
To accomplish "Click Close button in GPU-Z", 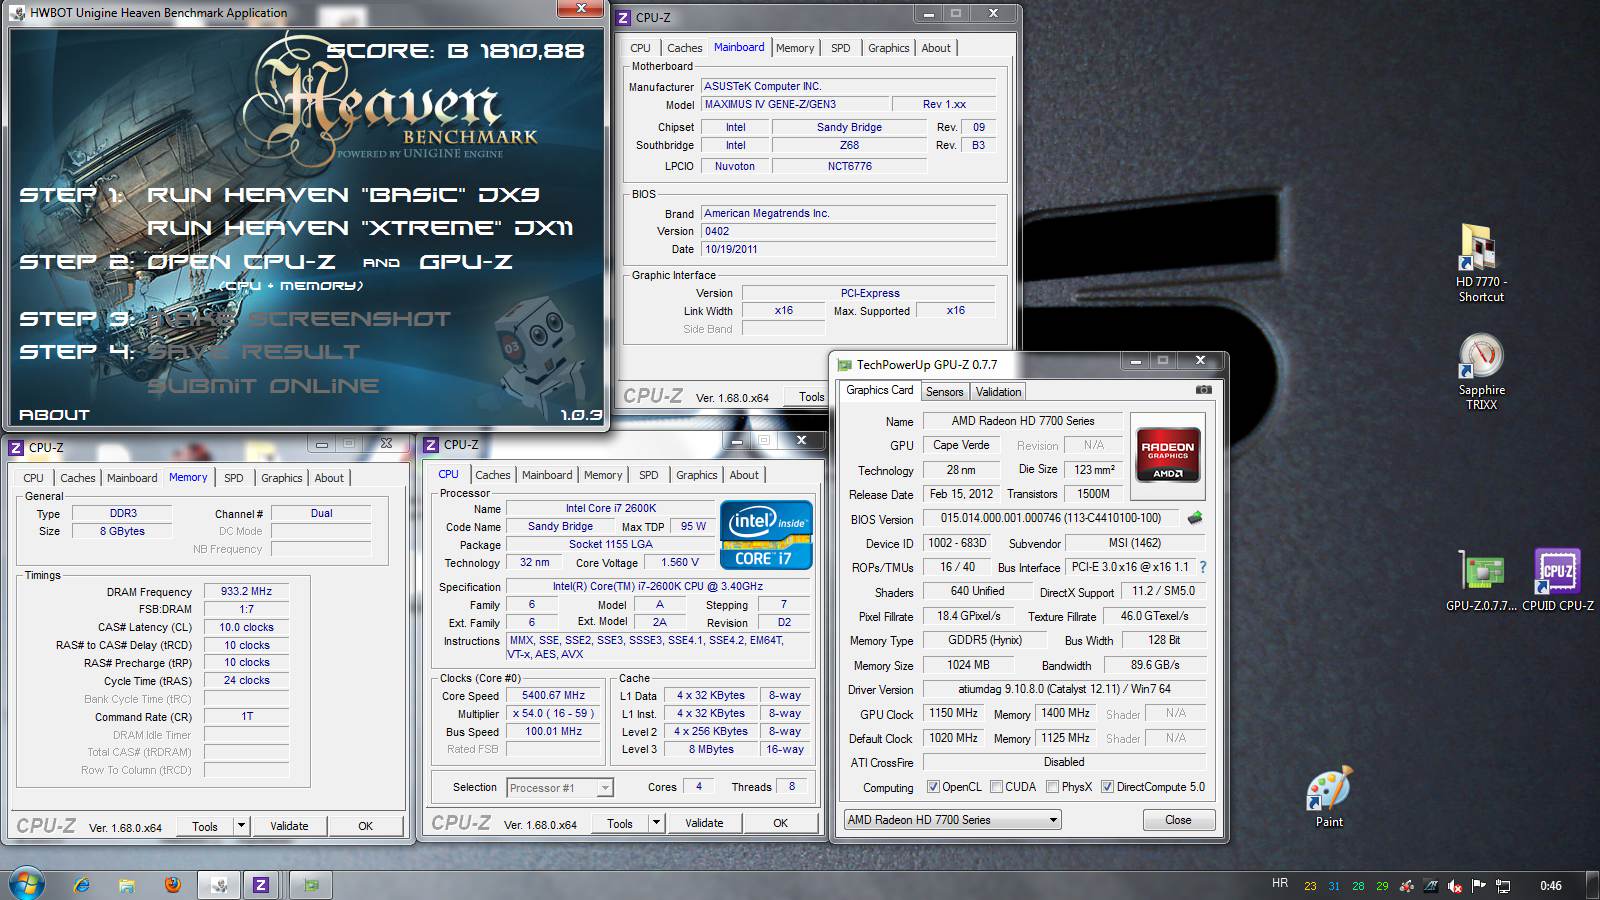I will click(1178, 820).
